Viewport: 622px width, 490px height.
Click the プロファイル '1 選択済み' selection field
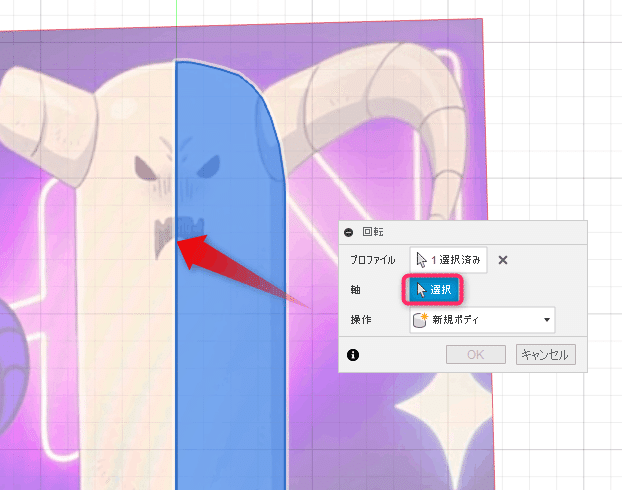coord(448,260)
